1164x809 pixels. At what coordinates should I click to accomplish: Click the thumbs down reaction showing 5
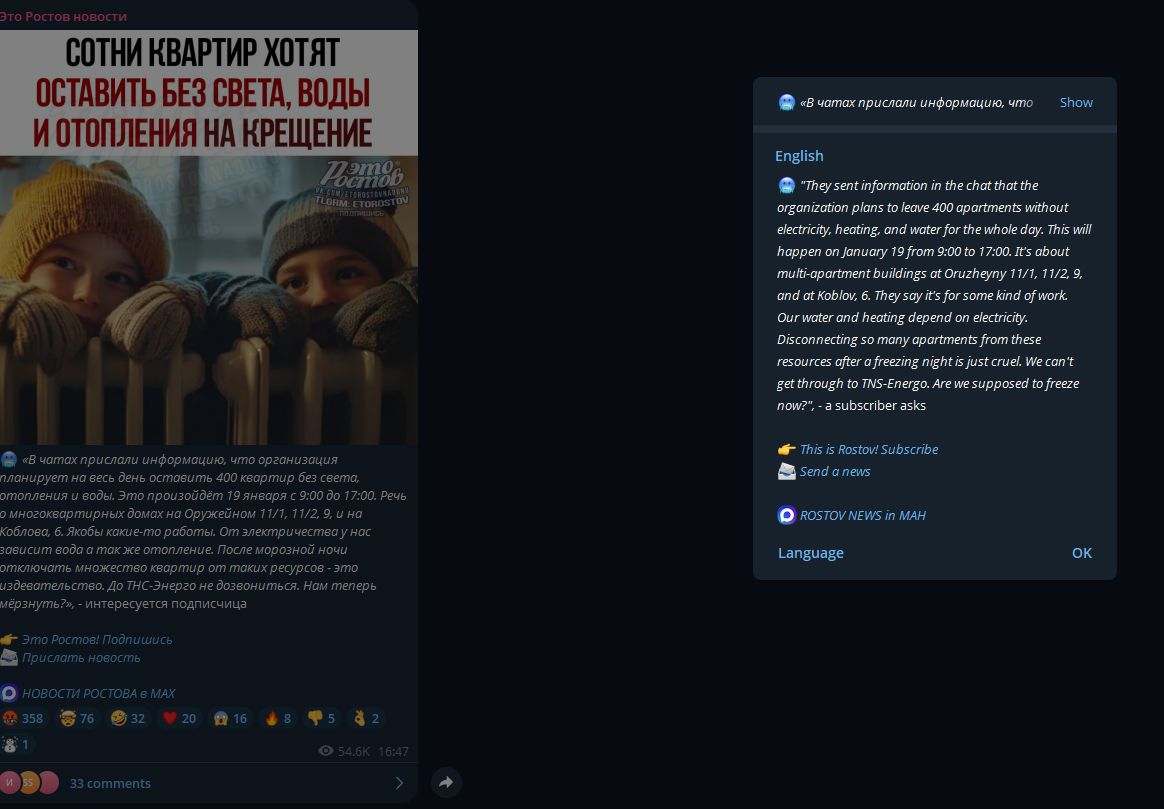coord(321,718)
